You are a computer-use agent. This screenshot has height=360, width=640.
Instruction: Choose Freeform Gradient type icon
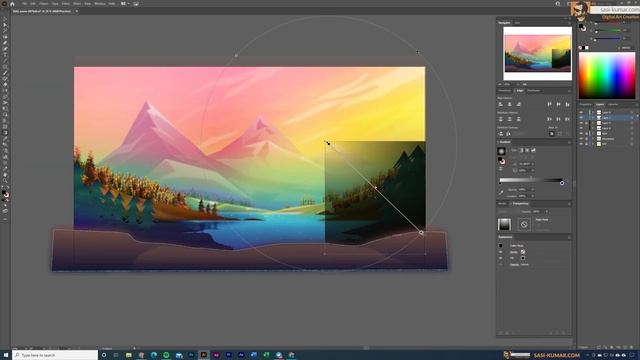click(x=533, y=150)
